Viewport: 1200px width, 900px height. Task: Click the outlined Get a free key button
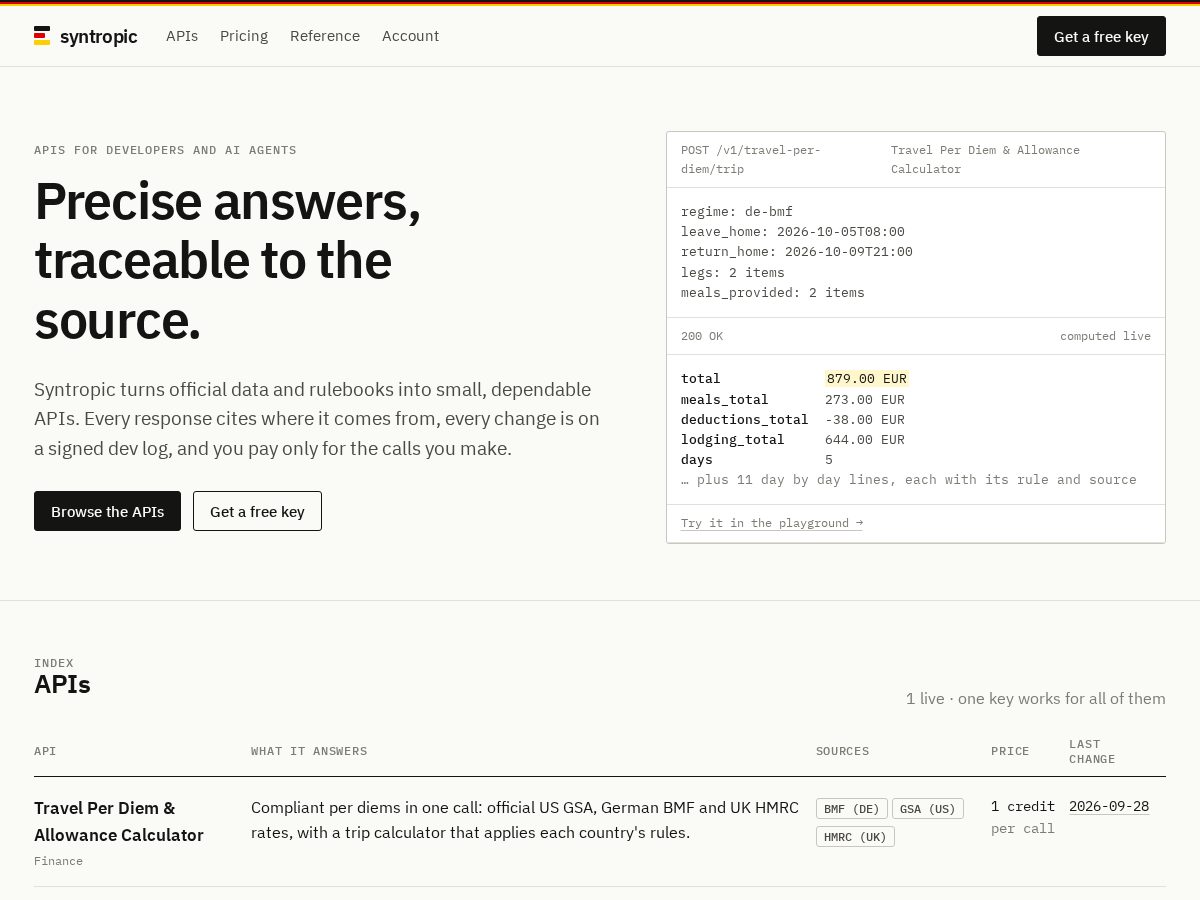click(257, 511)
